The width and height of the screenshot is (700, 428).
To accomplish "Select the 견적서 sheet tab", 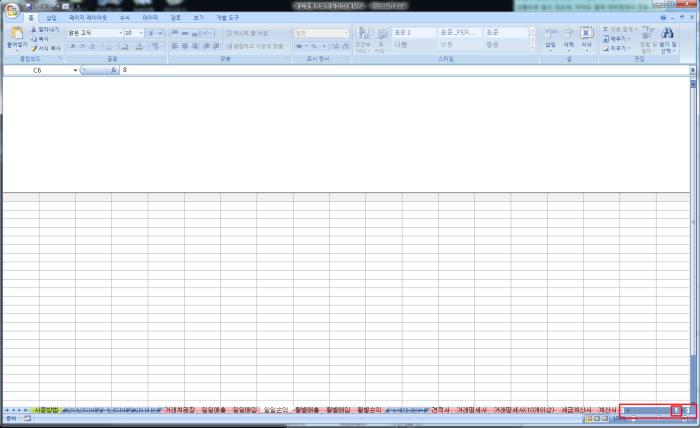I will 440,410.
